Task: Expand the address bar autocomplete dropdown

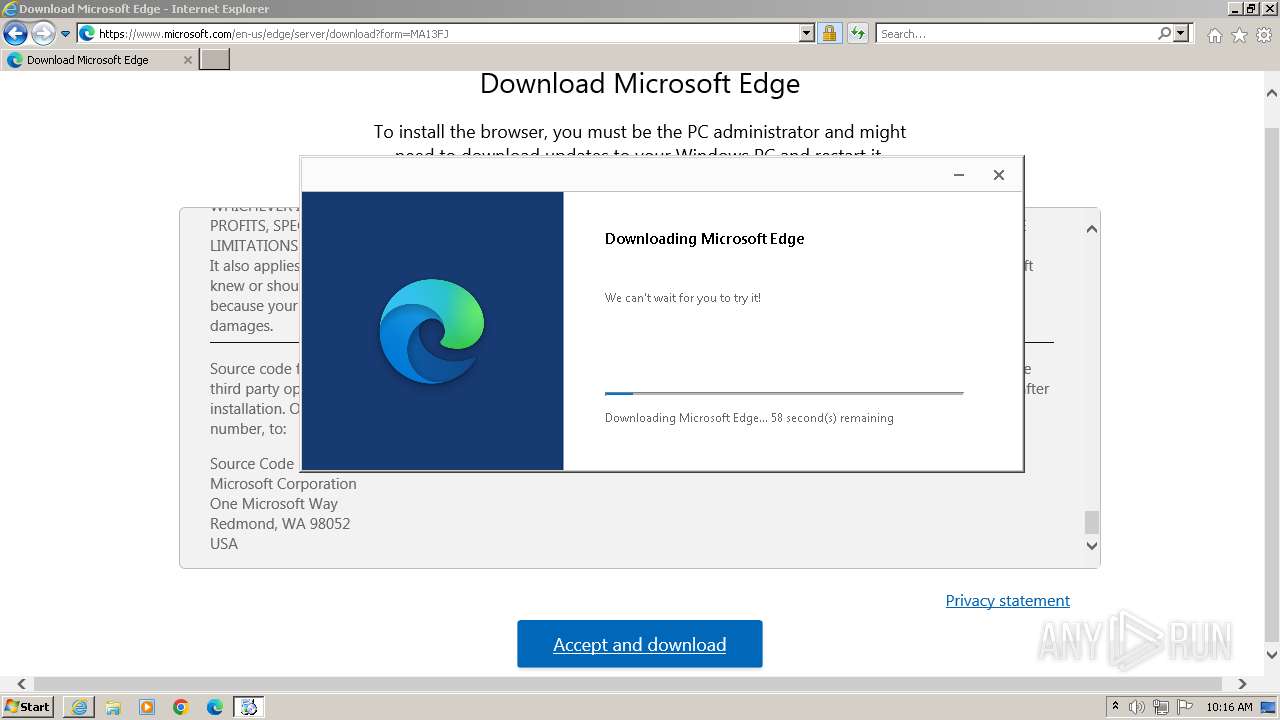Action: point(807,34)
